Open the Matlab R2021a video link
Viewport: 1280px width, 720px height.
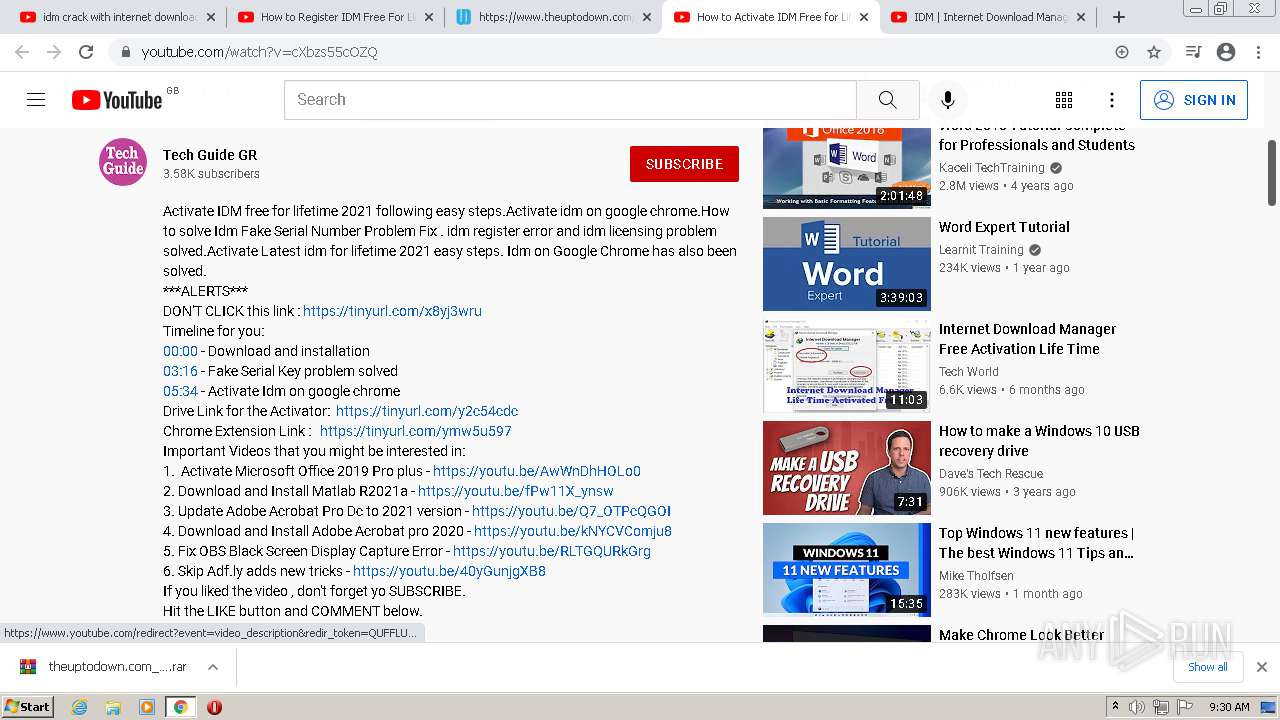click(x=516, y=491)
